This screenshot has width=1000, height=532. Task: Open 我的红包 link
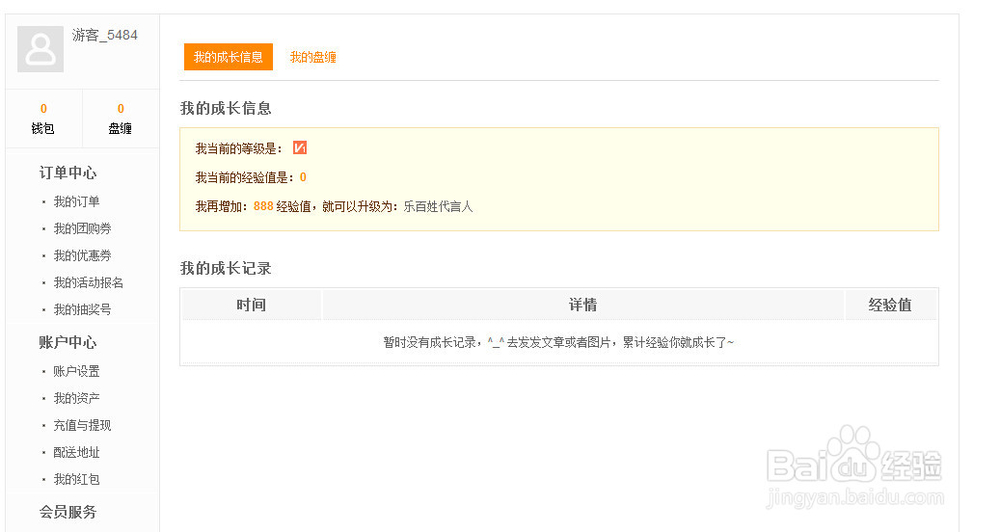pos(77,479)
